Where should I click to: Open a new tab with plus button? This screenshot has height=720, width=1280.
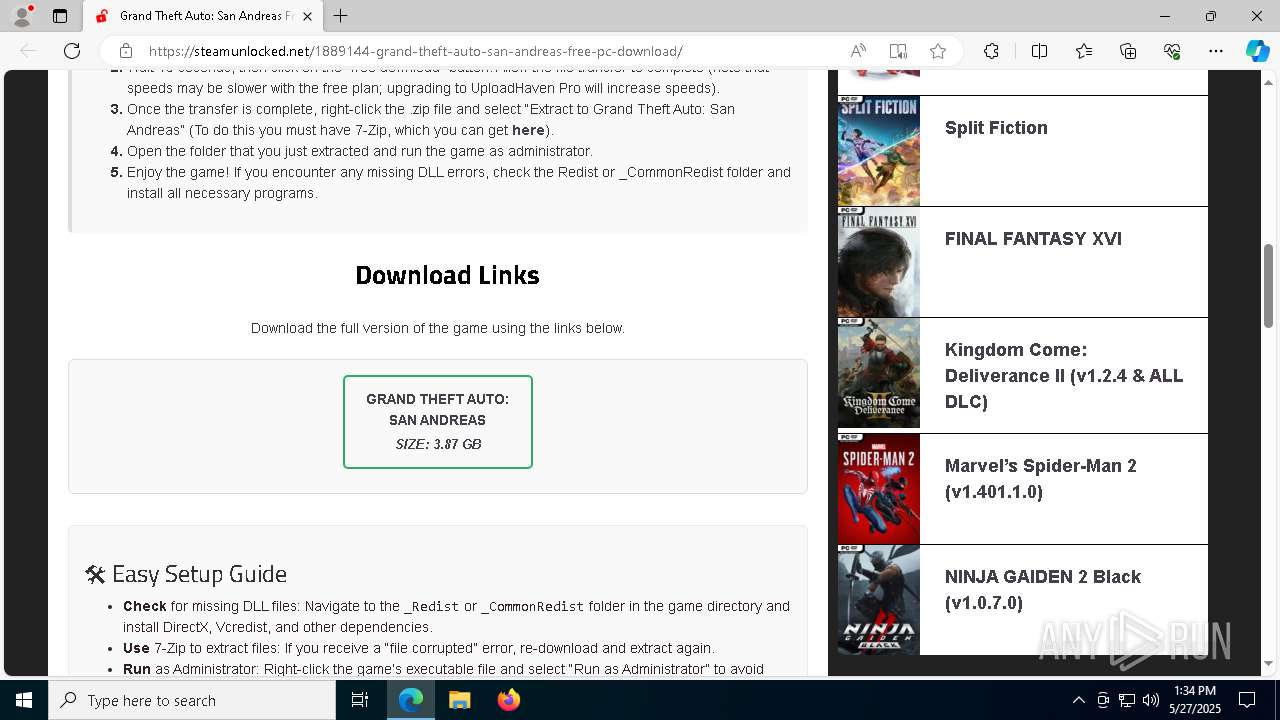point(341,16)
